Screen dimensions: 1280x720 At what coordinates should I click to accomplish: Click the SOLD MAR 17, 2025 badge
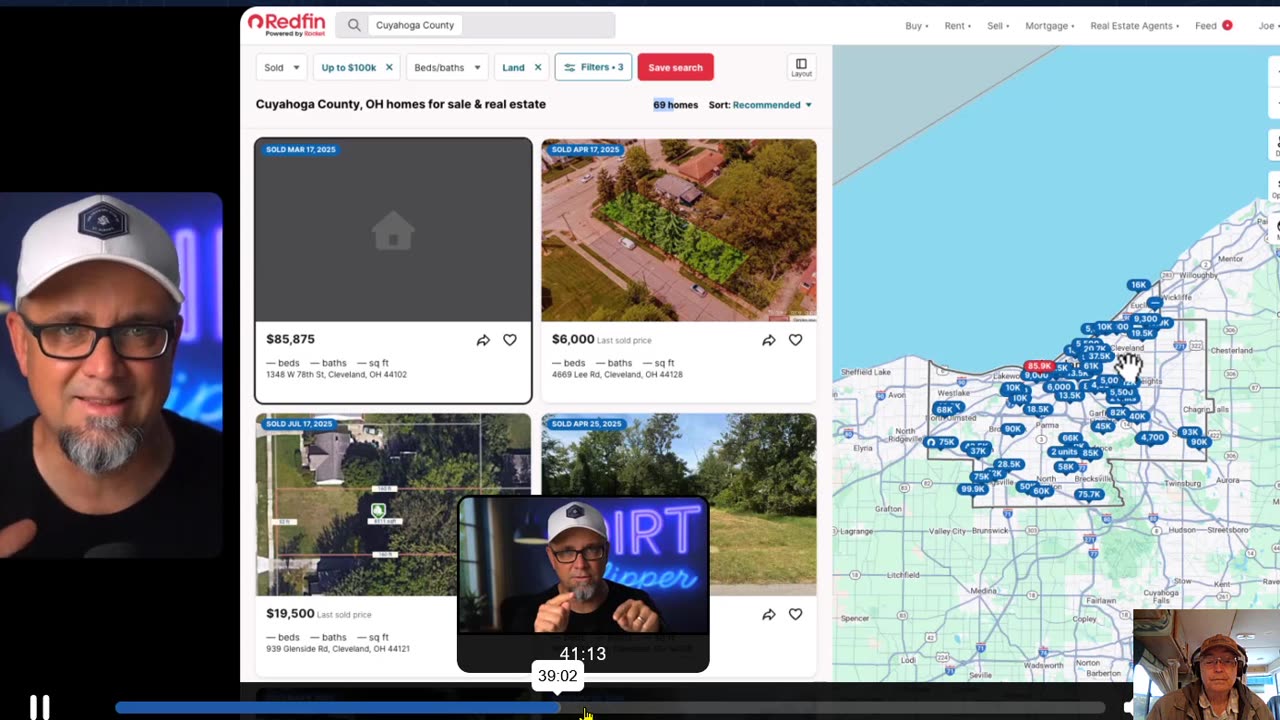[x=300, y=149]
